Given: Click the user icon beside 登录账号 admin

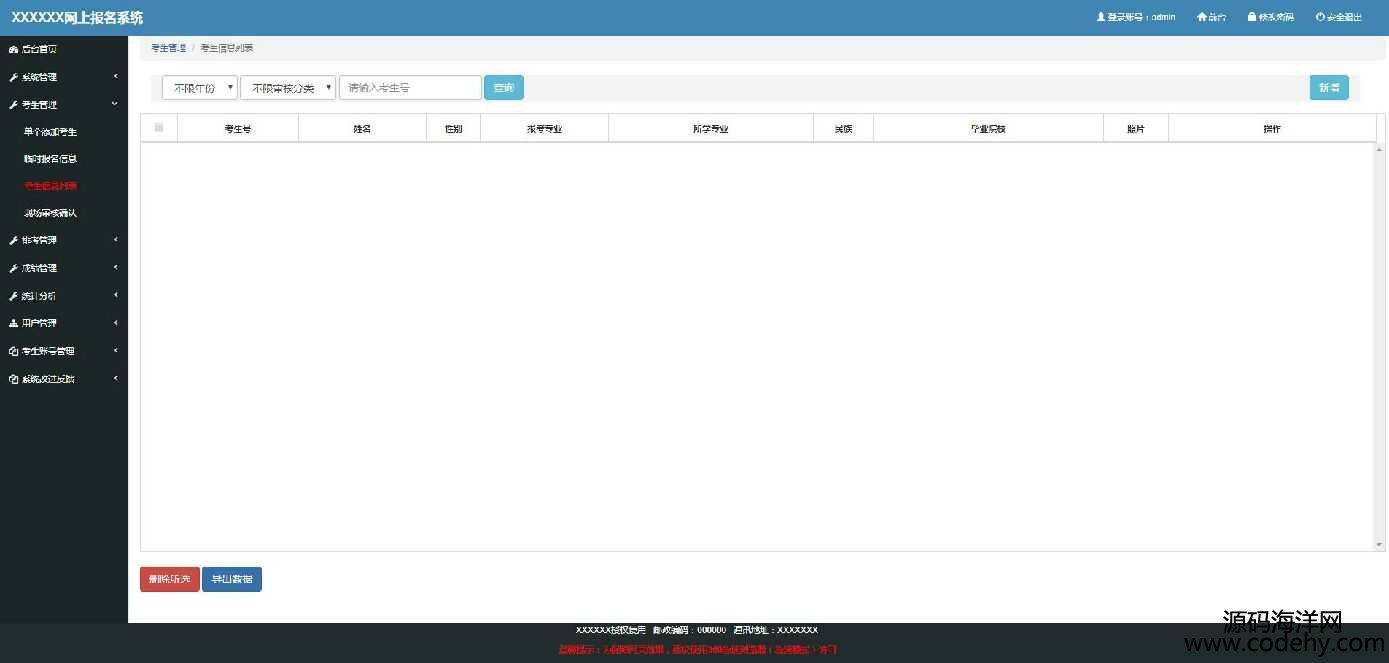Looking at the screenshot, I should coord(1101,17).
